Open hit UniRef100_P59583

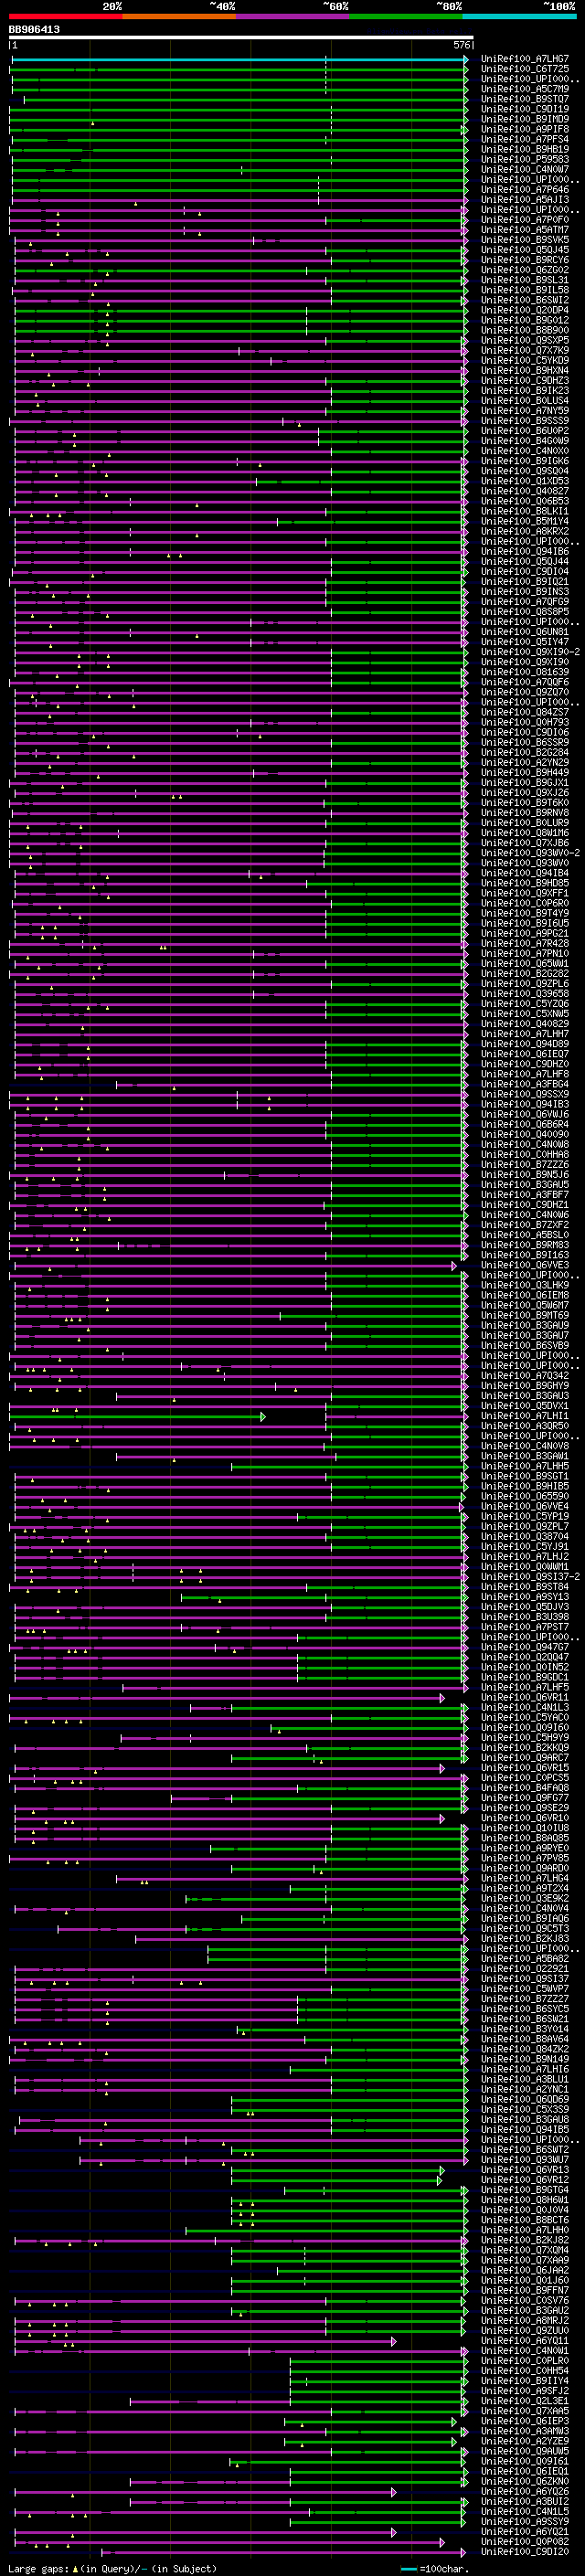(524, 159)
